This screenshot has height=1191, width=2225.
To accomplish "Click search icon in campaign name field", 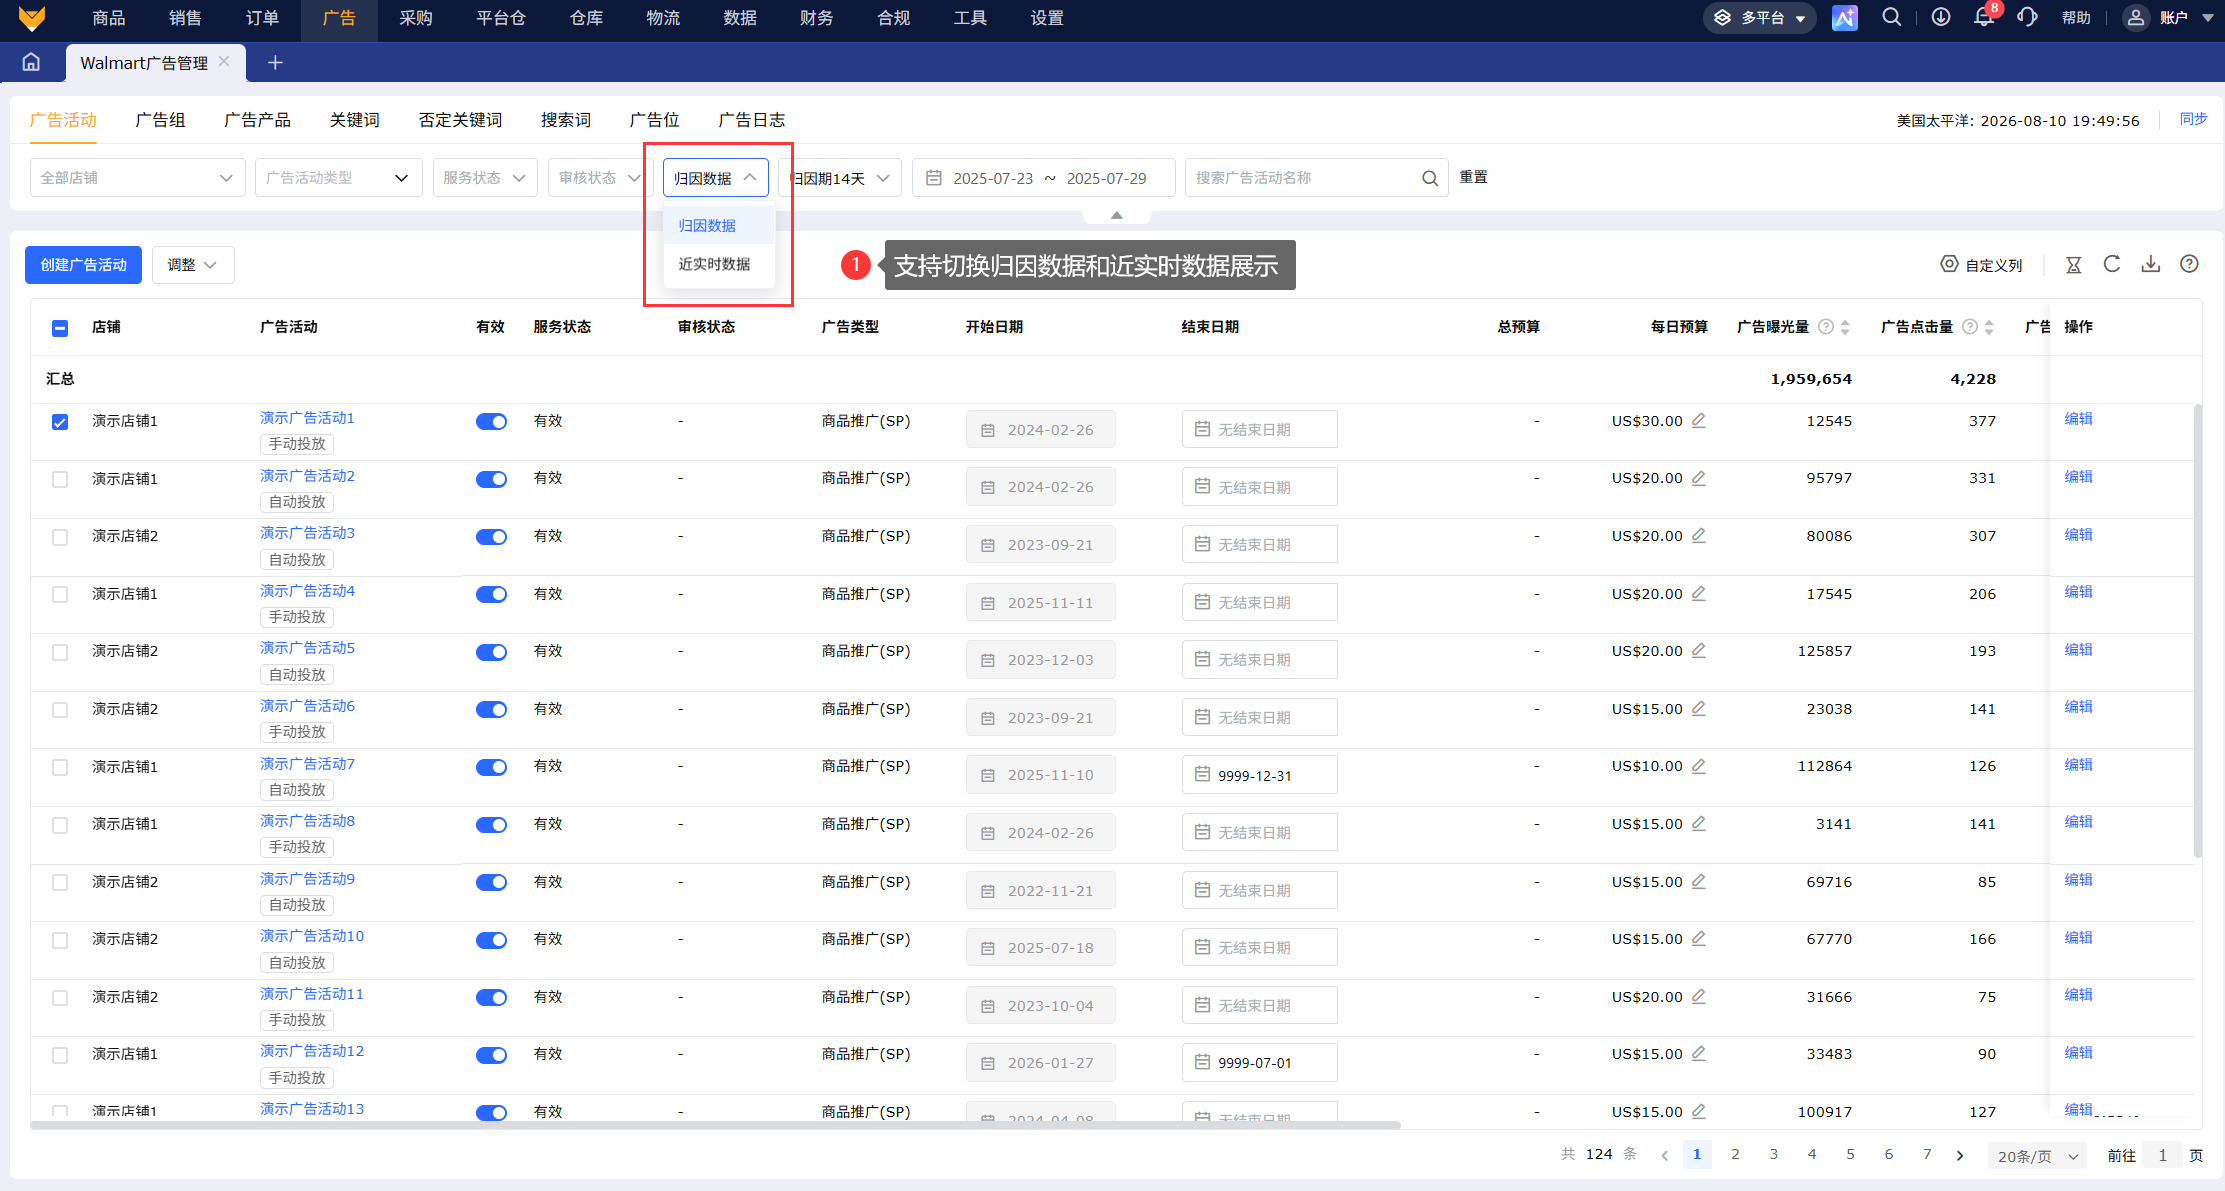I will point(1430,178).
